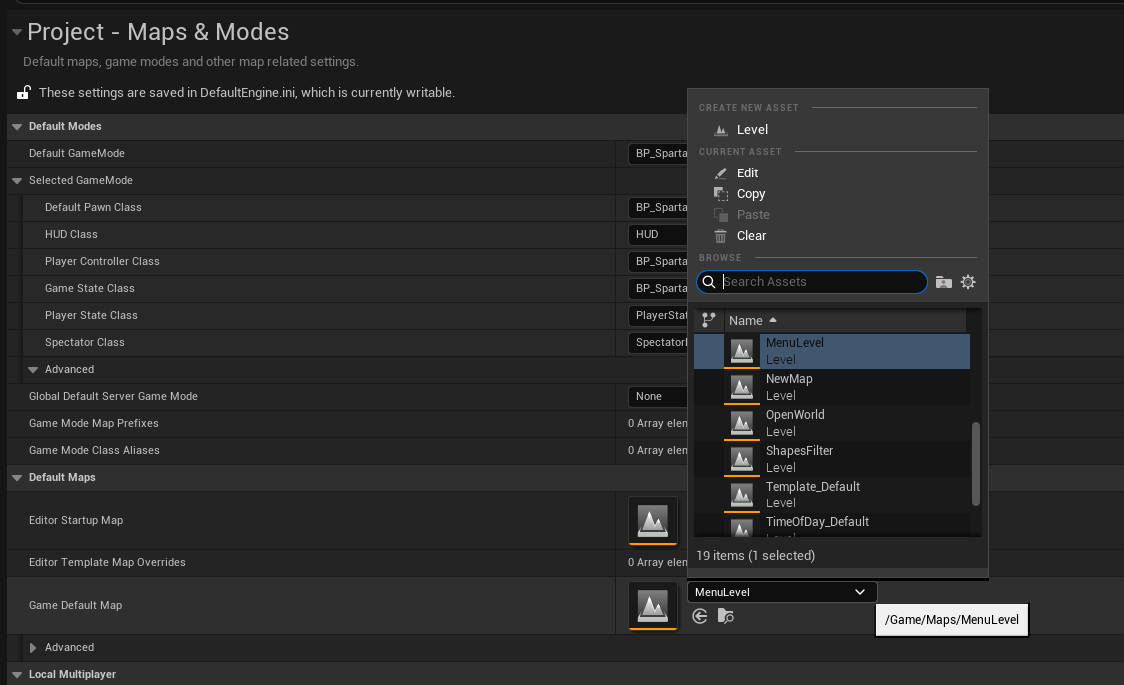Expand Advanced under Default Maps
This screenshot has width=1124, height=685.
[x=33, y=648]
